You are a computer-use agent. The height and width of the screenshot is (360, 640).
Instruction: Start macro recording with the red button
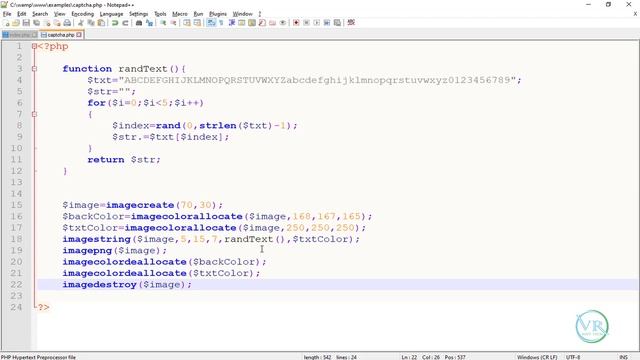coord(296,23)
